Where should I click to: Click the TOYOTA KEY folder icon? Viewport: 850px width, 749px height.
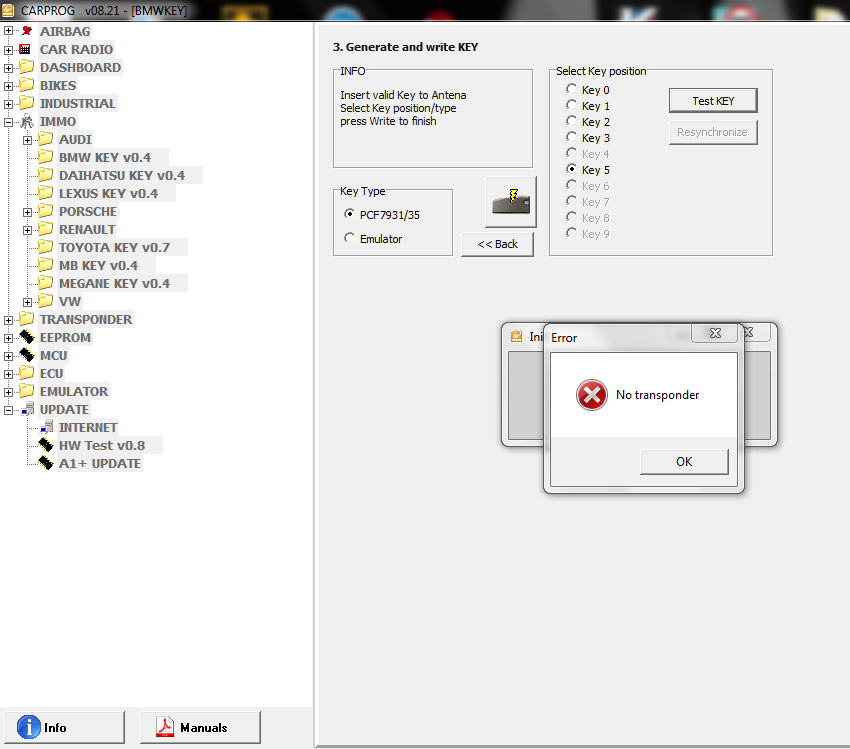pos(46,247)
